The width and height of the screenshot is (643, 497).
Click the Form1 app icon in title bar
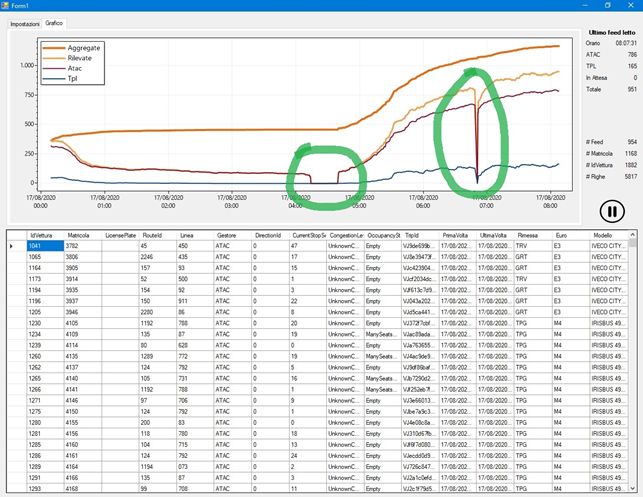pyautogui.click(x=6, y=5)
